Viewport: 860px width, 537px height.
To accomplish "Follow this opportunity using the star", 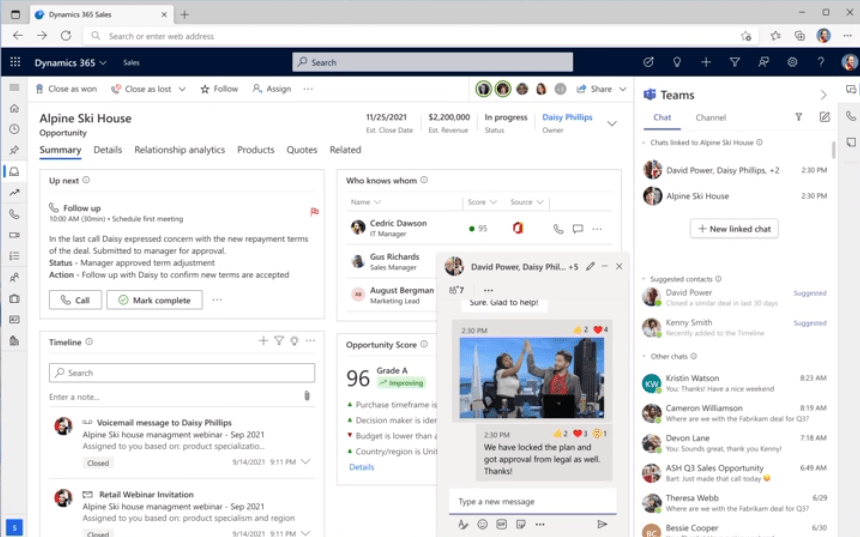I will [218, 89].
